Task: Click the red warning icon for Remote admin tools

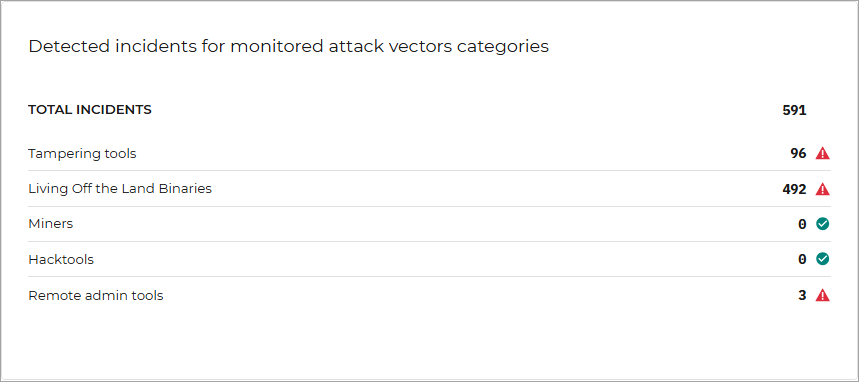Action: [x=822, y=295]
